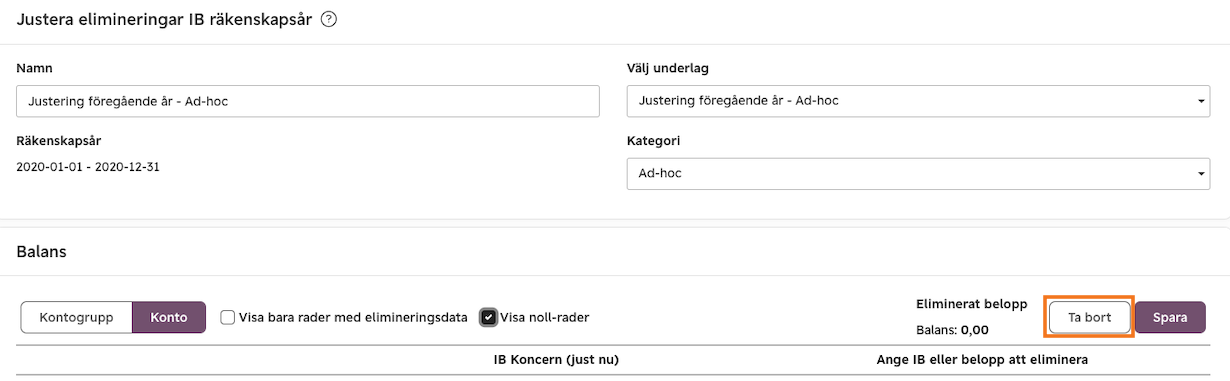
Task: Click dropdown arrow of Välj underlag
Action: (x=1200, y=101)
